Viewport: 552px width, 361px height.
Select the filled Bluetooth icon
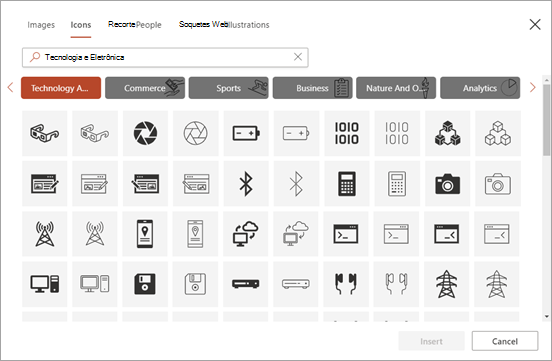point(246,183)
